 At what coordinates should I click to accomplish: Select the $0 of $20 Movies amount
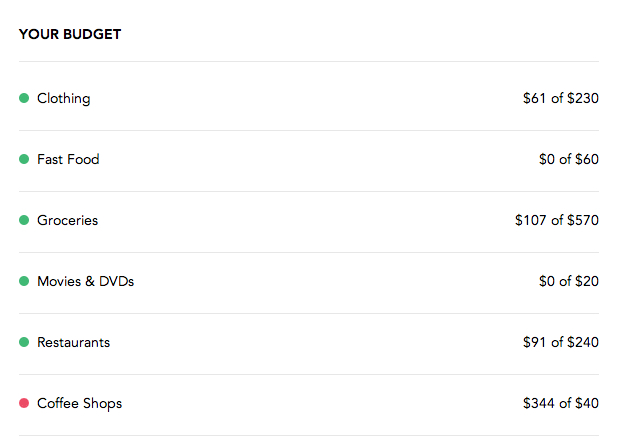(x=568, y=281)
